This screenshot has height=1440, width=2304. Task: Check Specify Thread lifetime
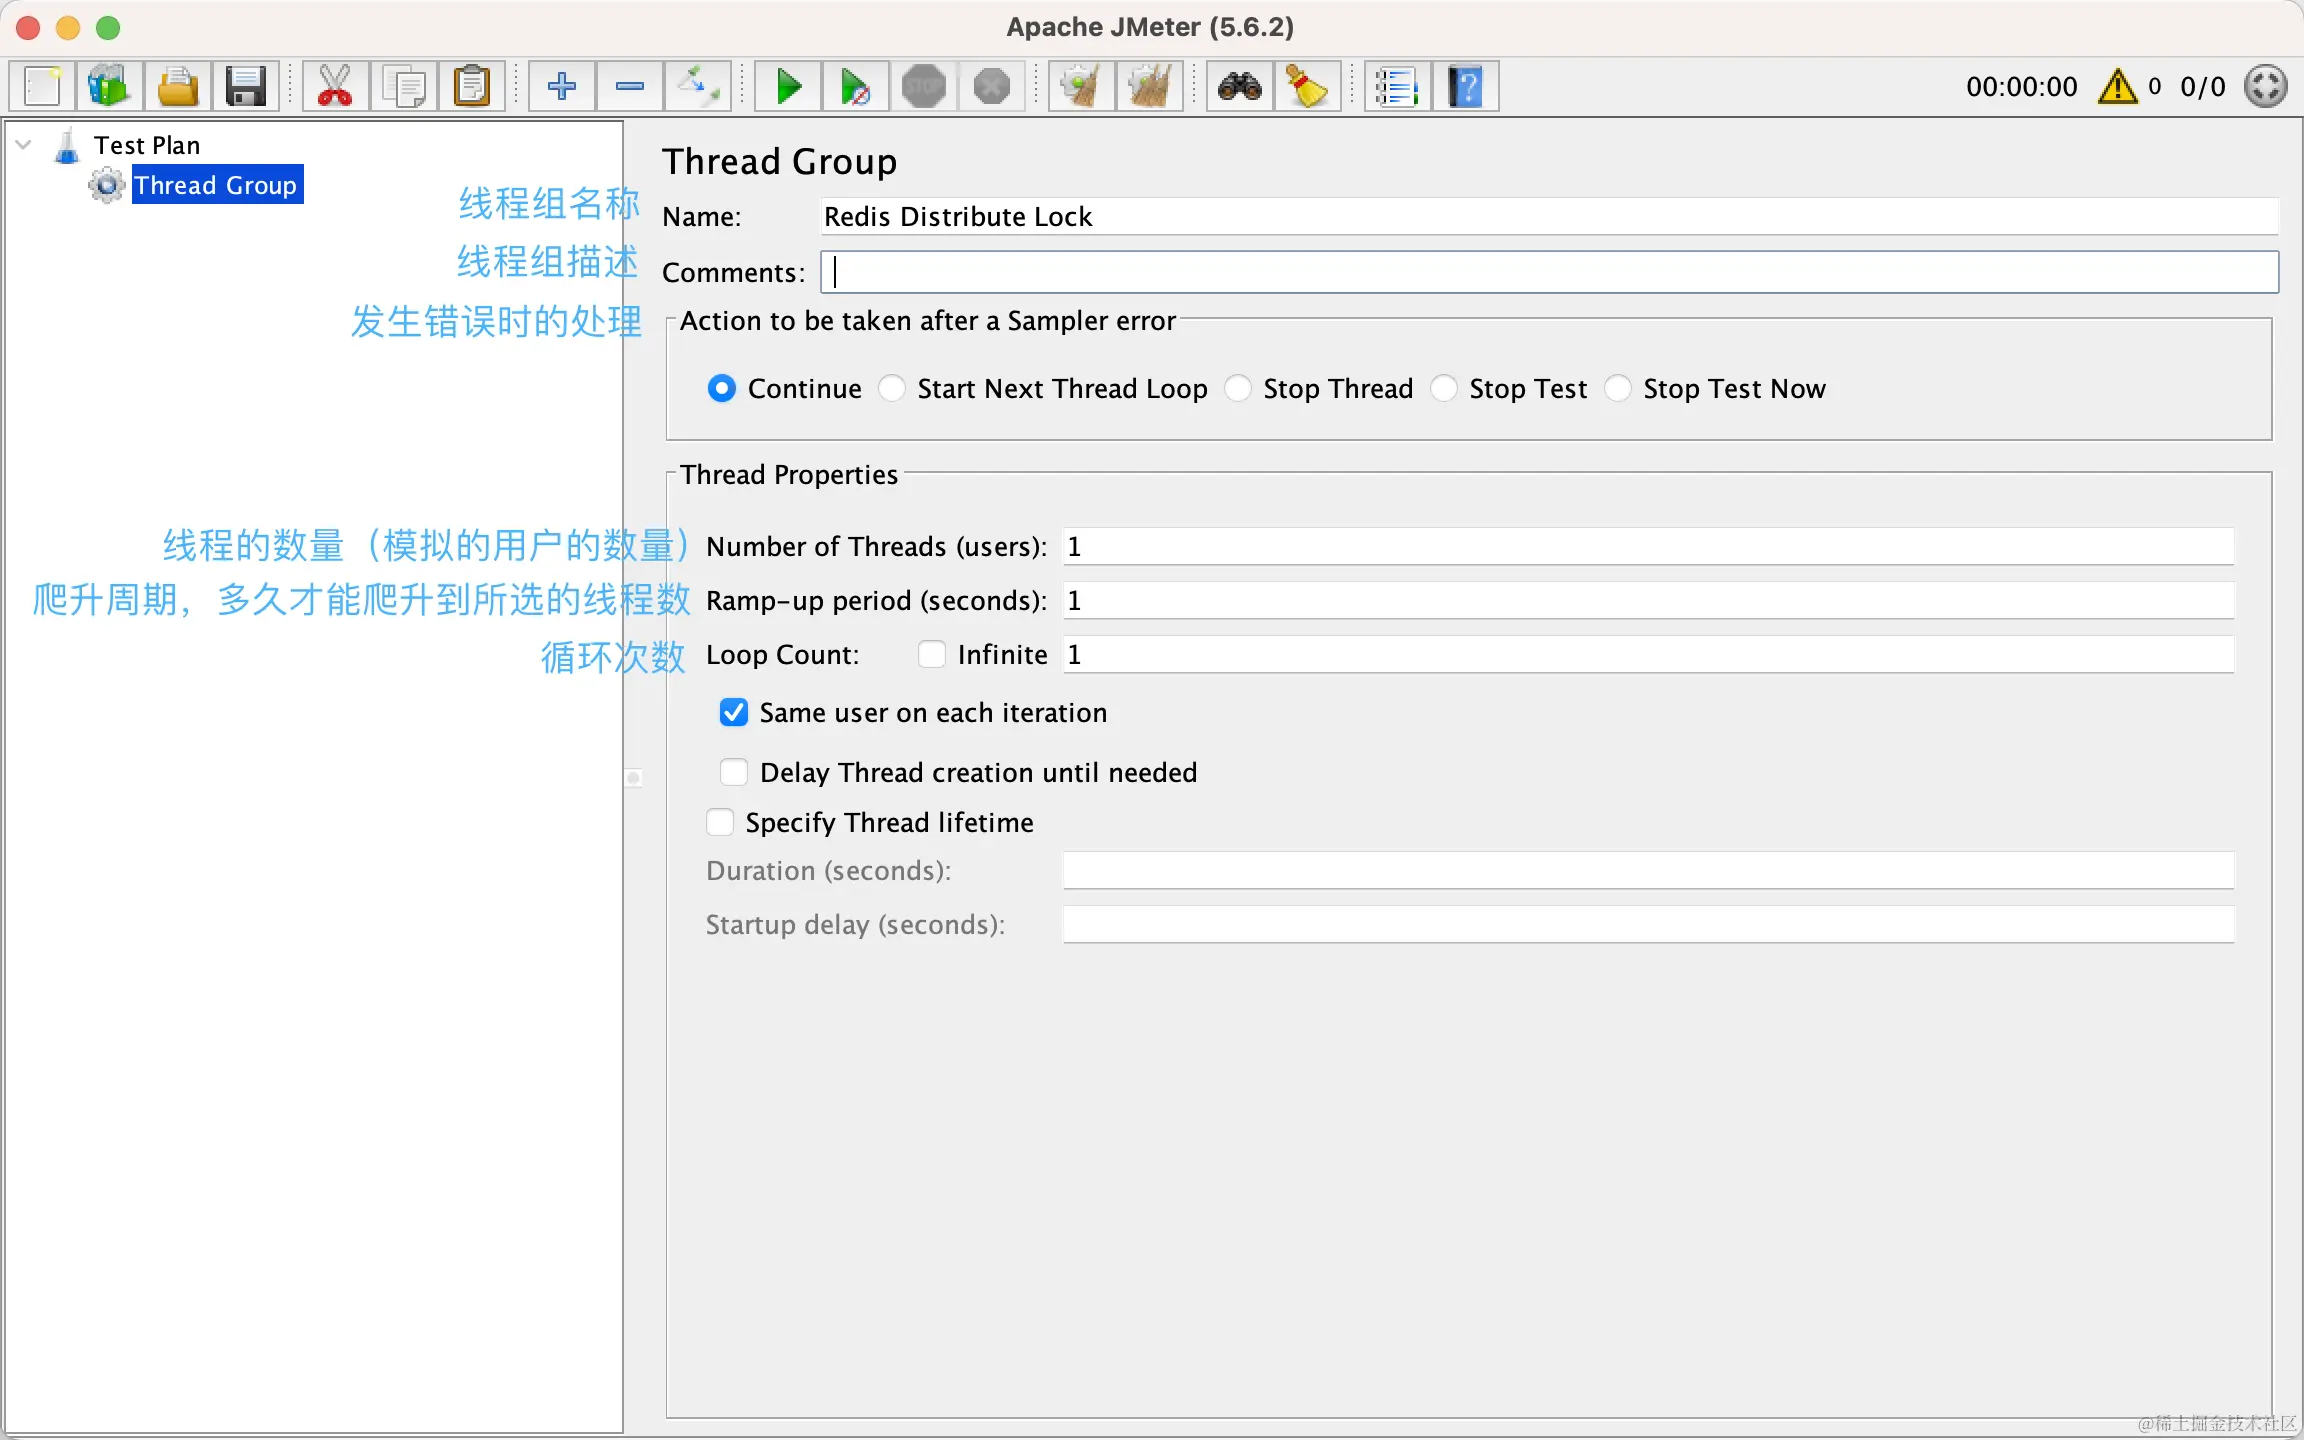(720, 822)
